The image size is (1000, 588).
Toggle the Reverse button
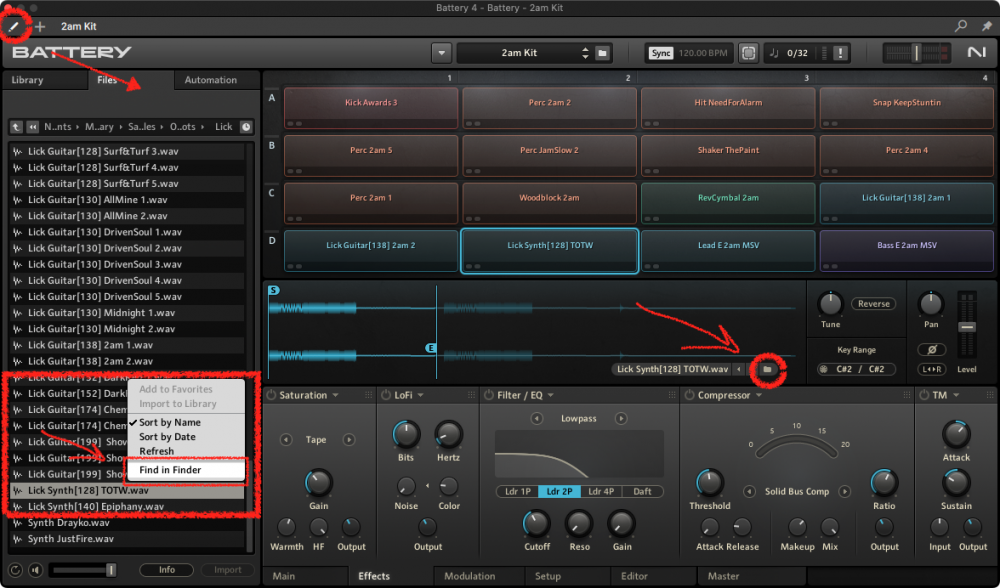pyautogui.click(x=873, y=304)
